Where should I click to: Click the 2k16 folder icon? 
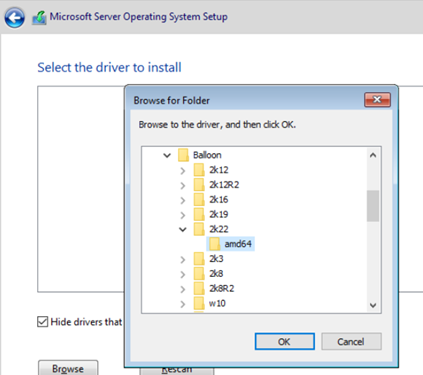[x=199, y=200]
